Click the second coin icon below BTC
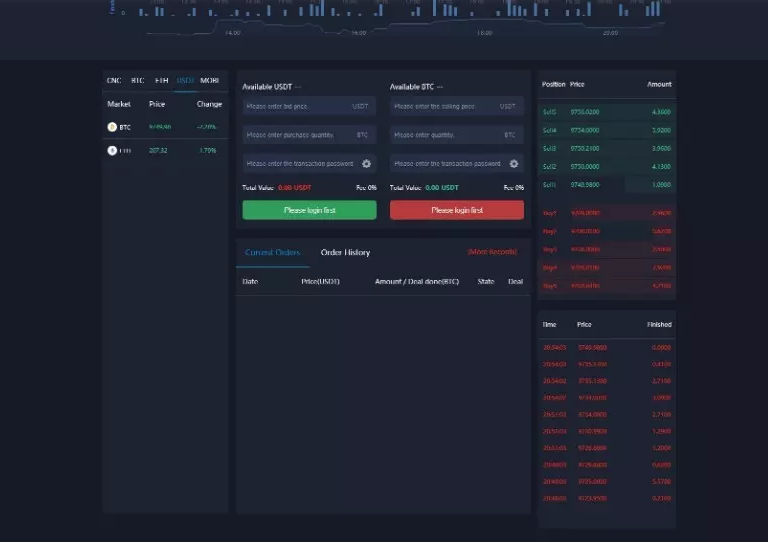The image size is (768, 542). point(112,150)
